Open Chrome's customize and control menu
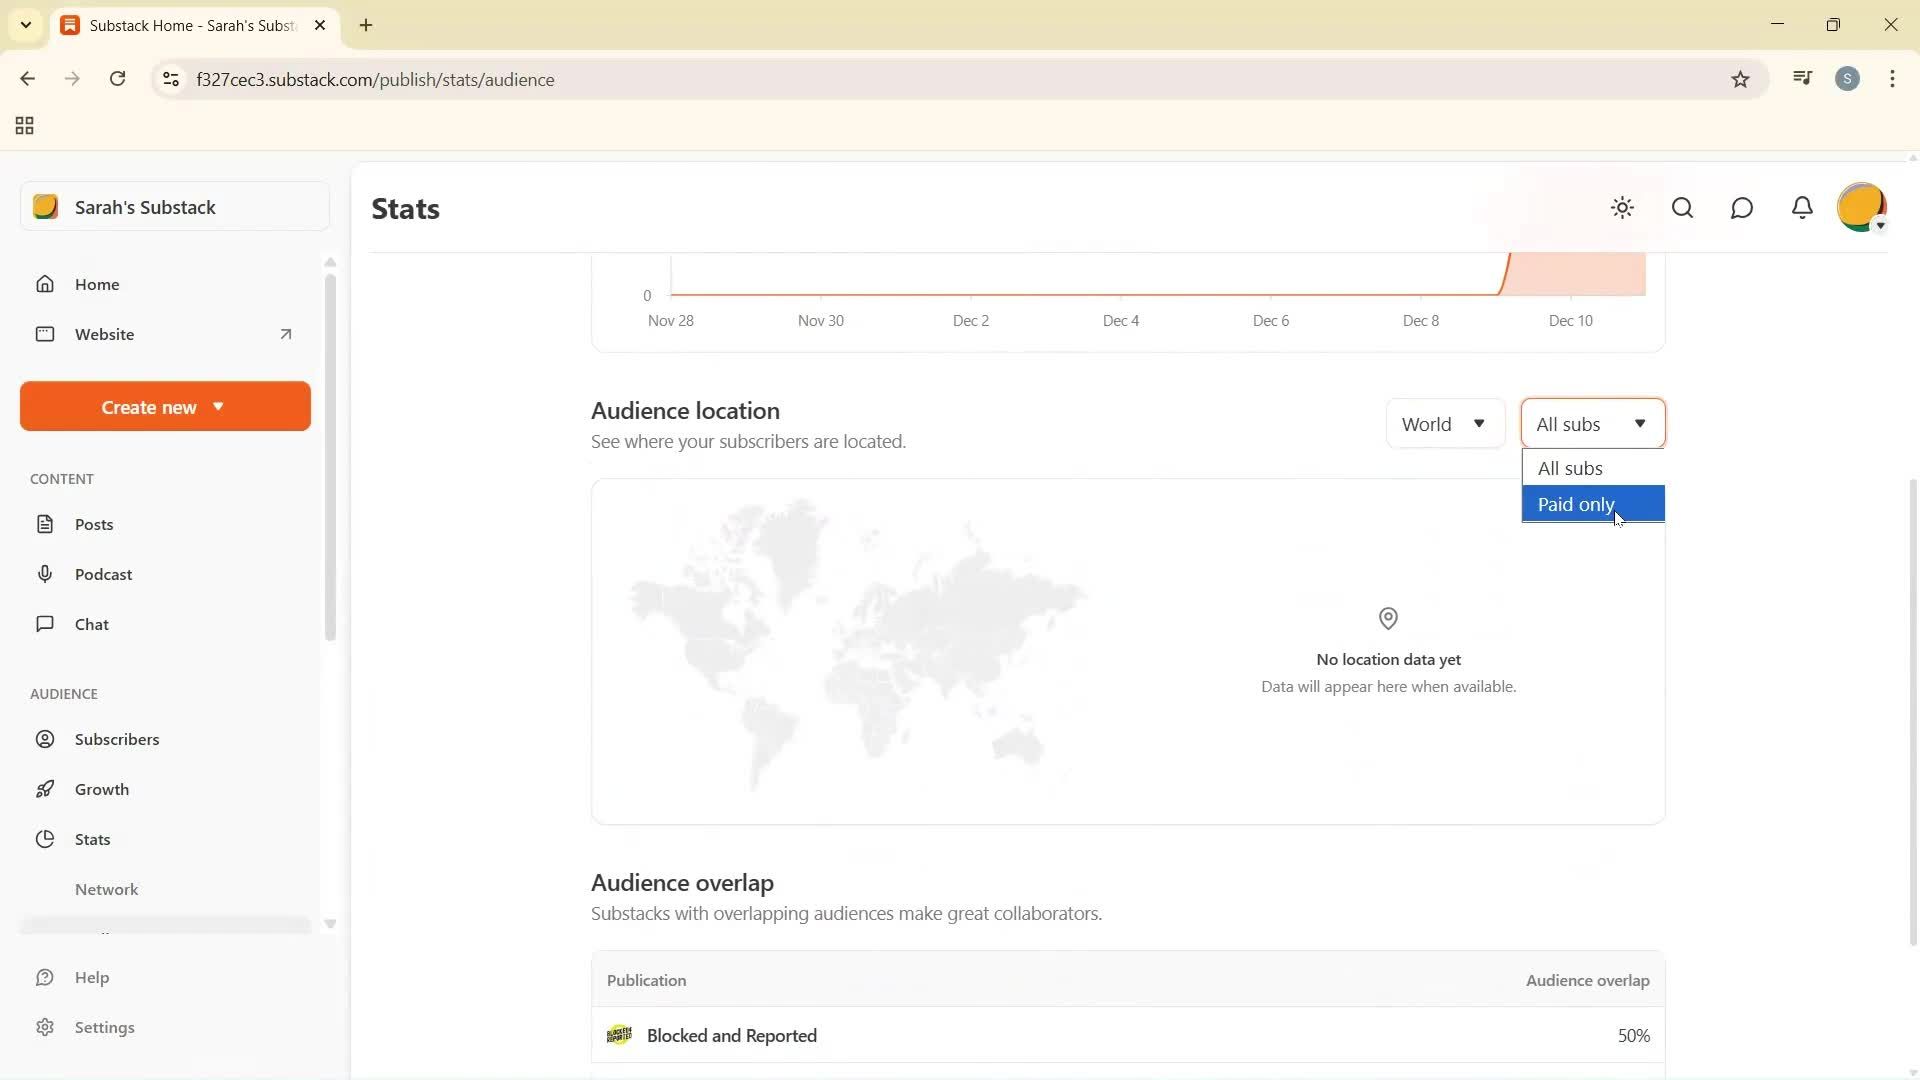 [1892, 79]
